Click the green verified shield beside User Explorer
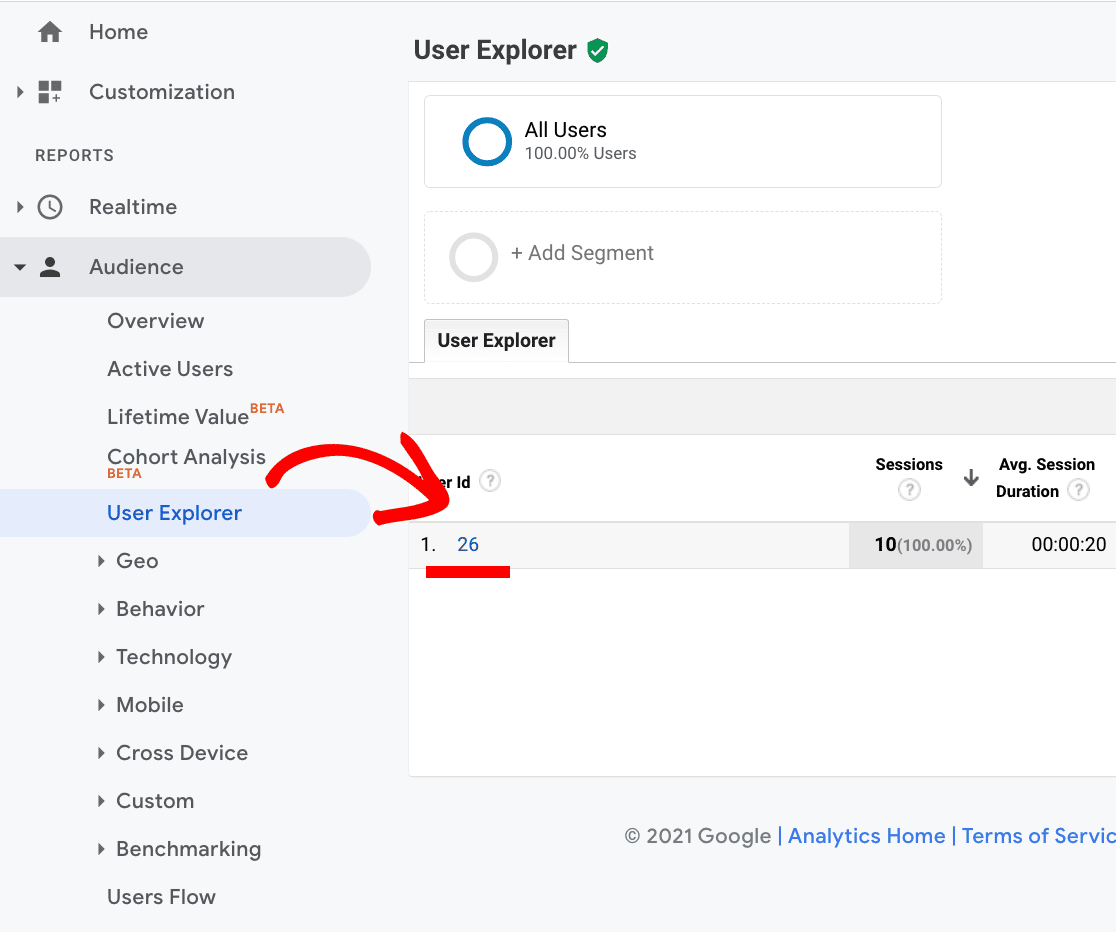The height and width of the screenshot is (932, 1116). (597, 49)
